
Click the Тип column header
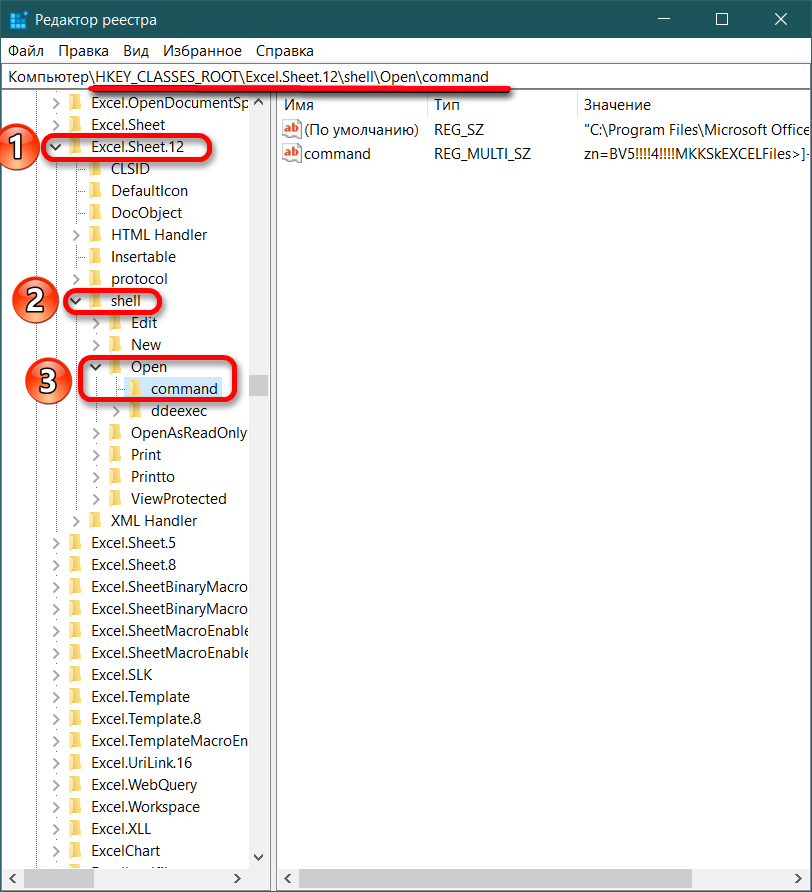click(446, 105)
